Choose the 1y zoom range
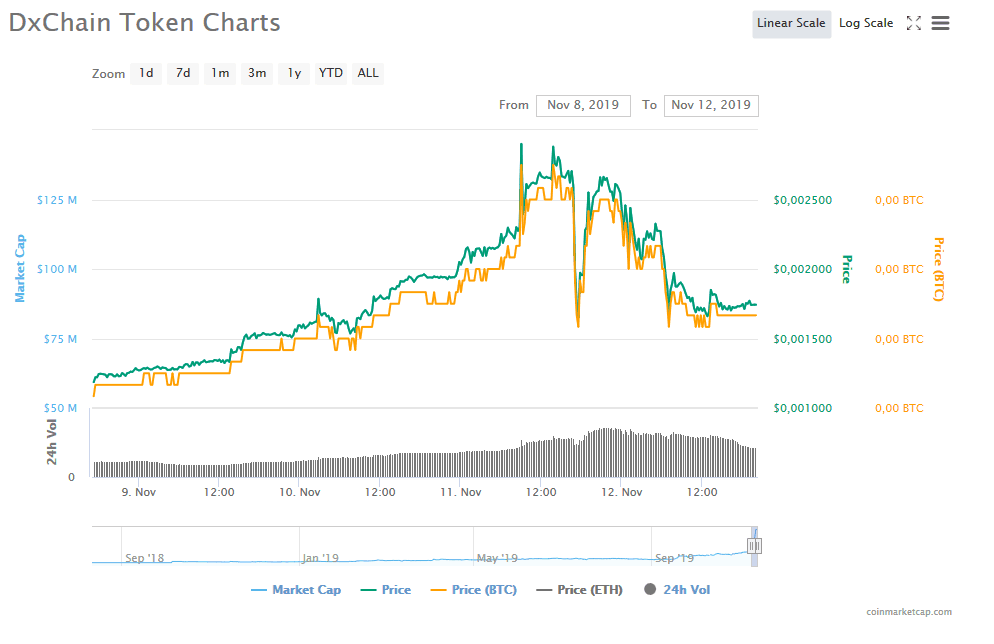994x644 pixels. point(294,73)
